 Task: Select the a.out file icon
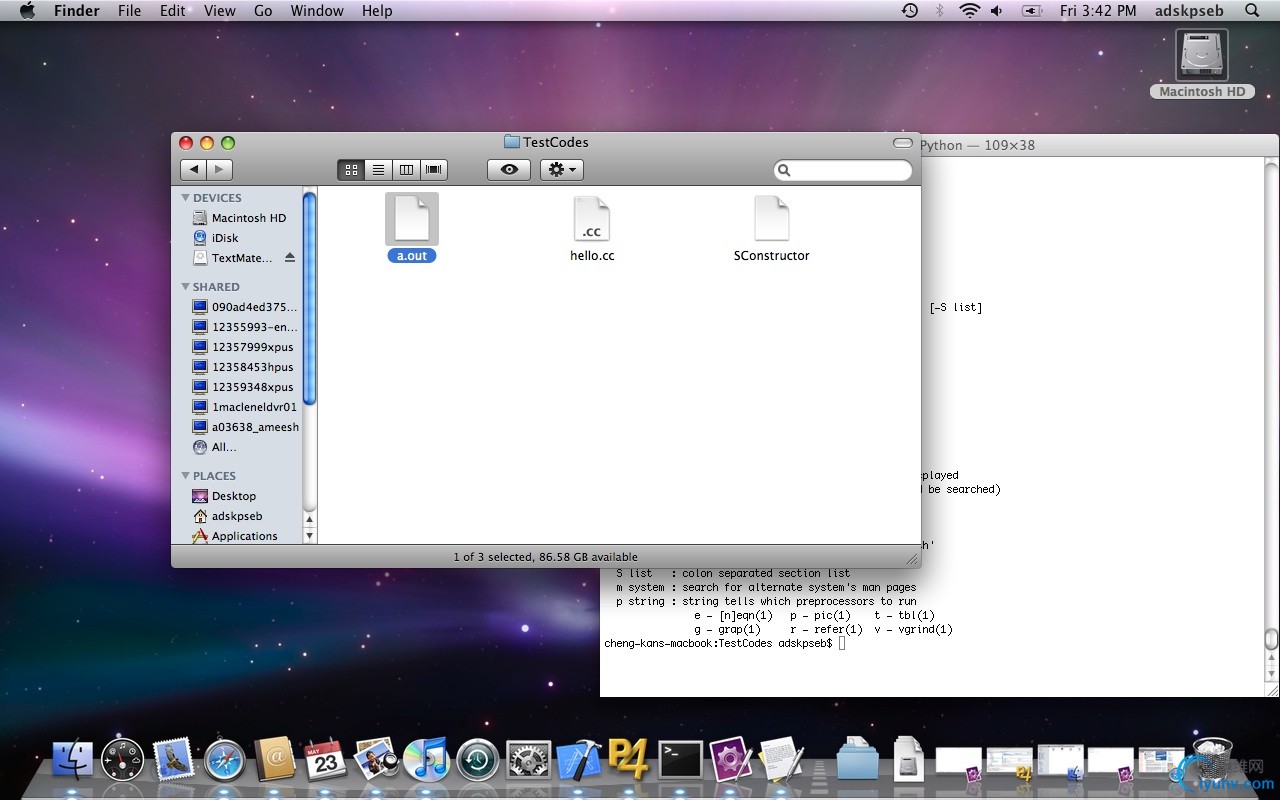click(412, 220)
